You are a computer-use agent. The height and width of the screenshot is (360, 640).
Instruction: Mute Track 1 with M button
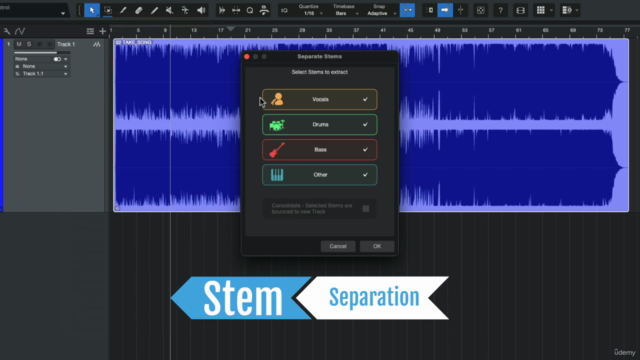pyautogui.click(x=19, y=44)
